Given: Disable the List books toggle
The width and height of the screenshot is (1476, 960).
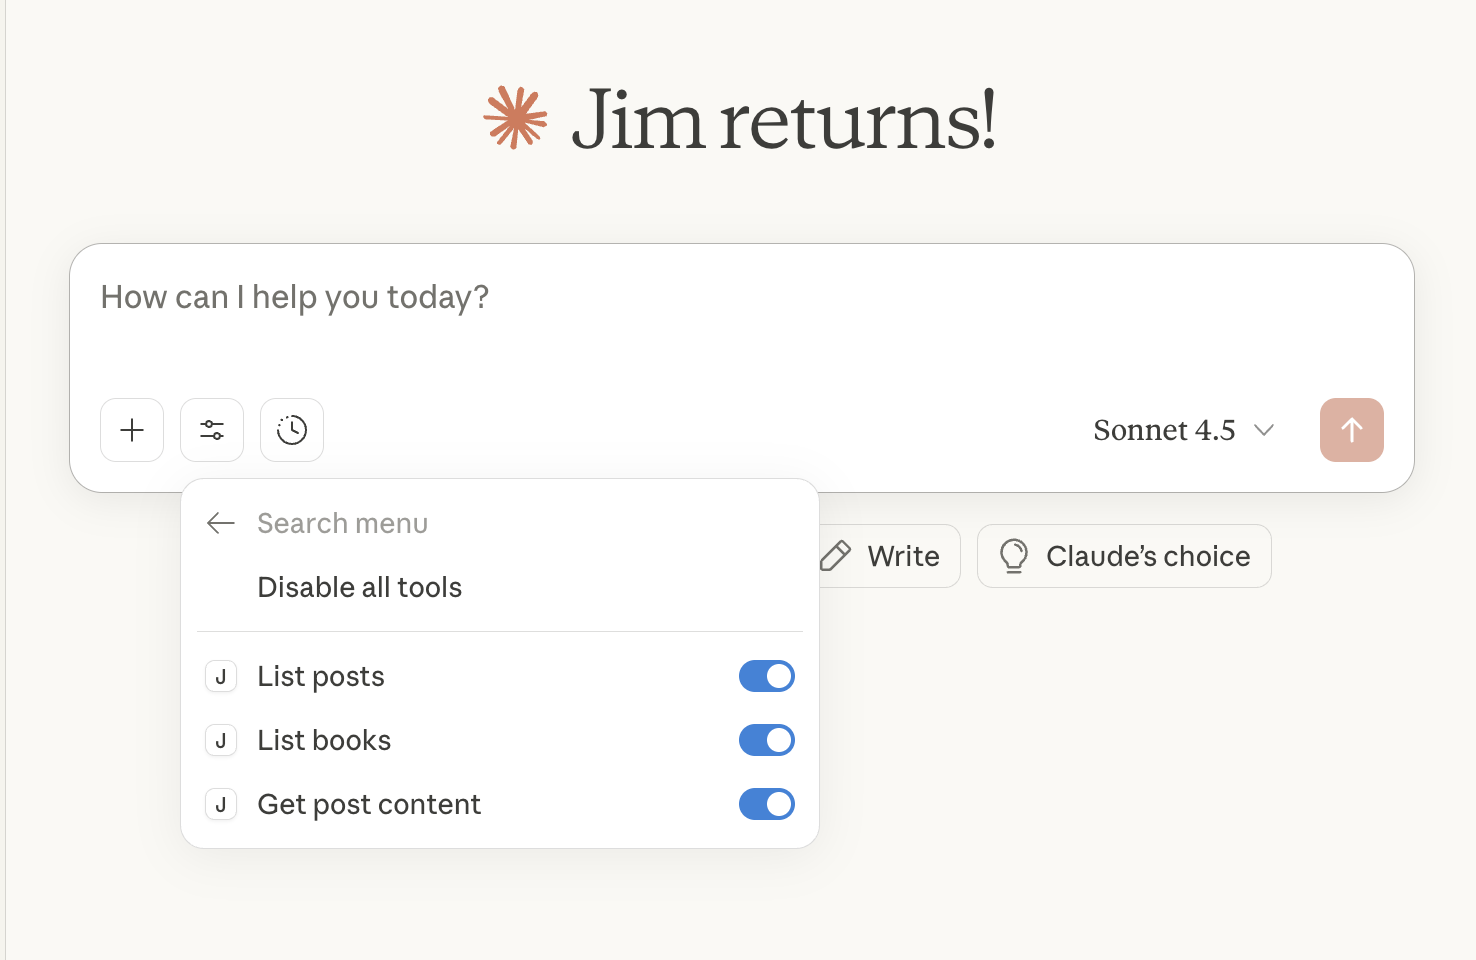Looking at the screenshot, I should [x=766, y=741].
